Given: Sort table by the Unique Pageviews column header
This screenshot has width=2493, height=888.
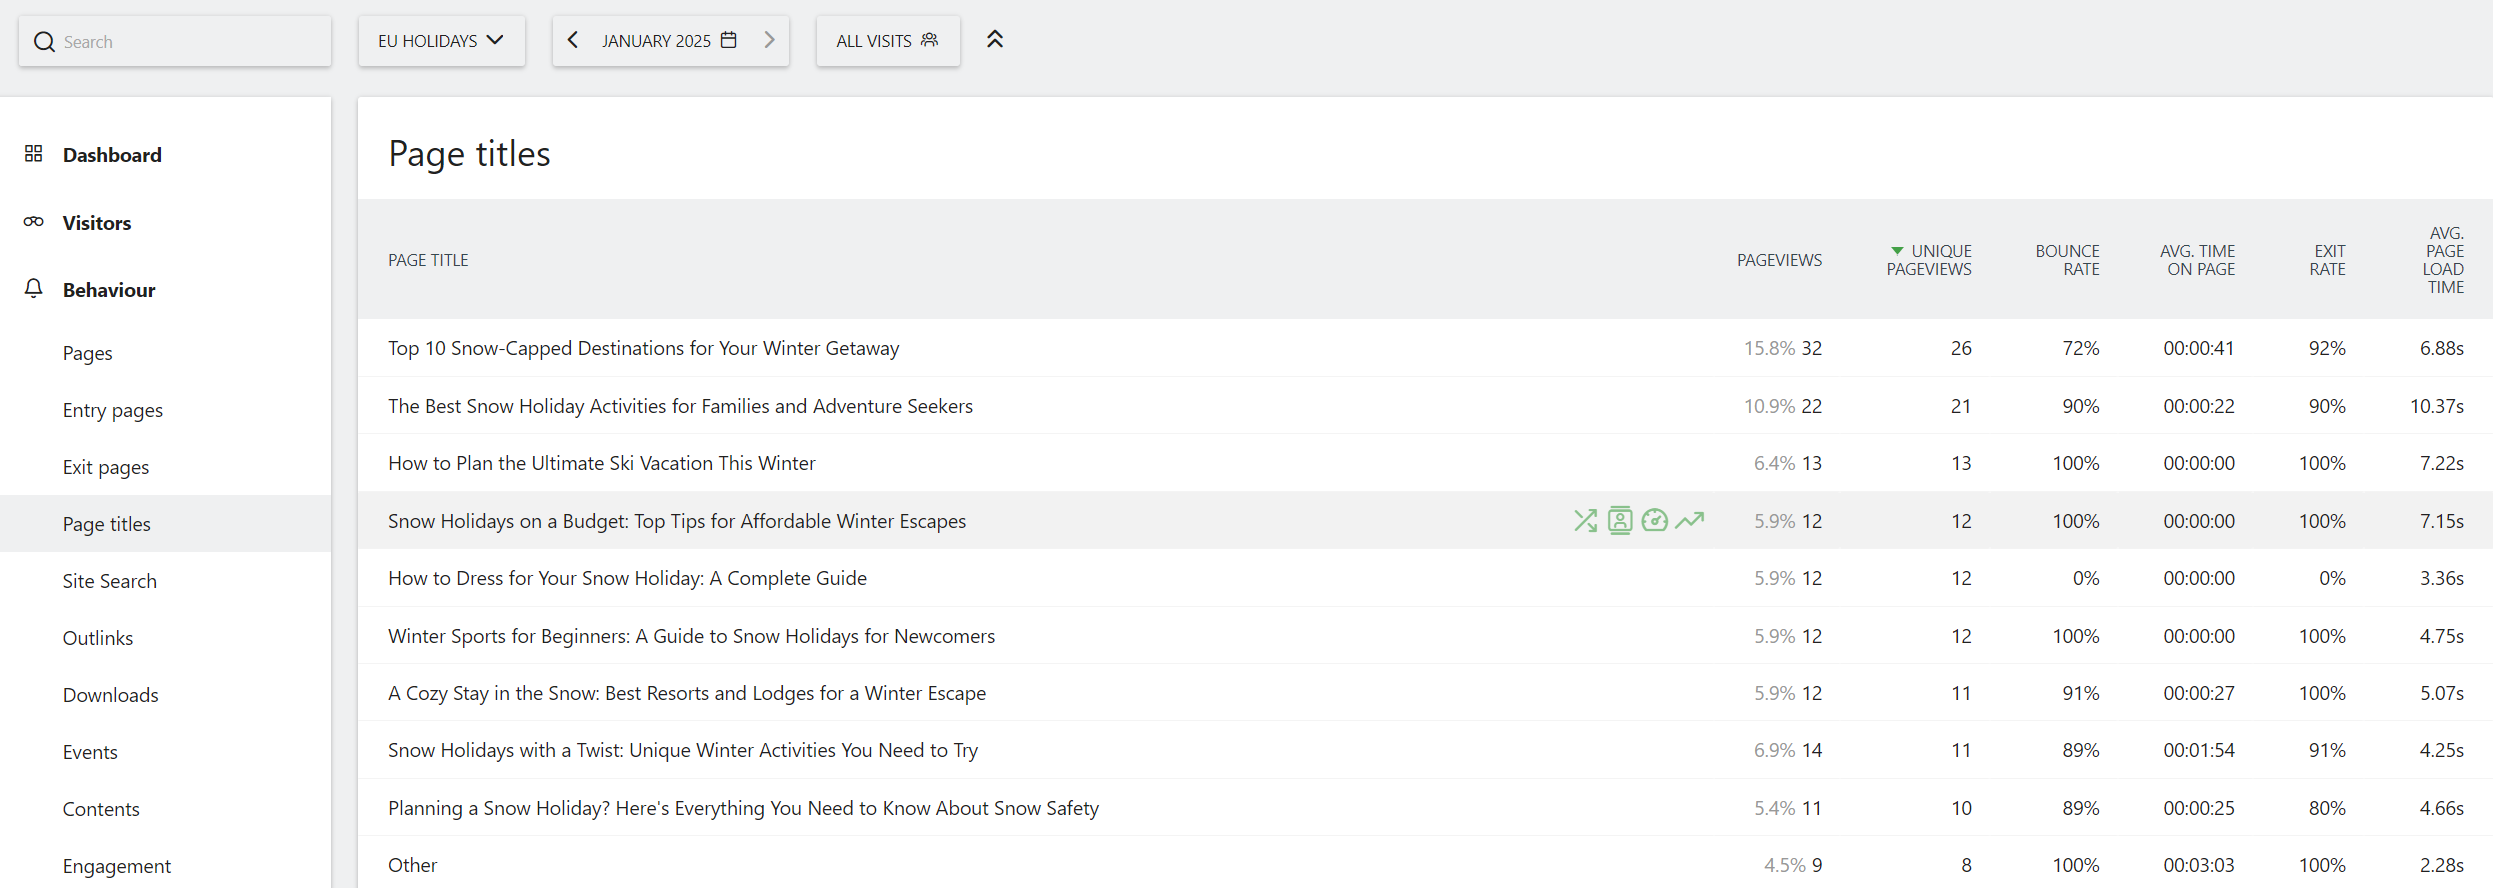Looking at the screenshot, I should click(1929, 260).
